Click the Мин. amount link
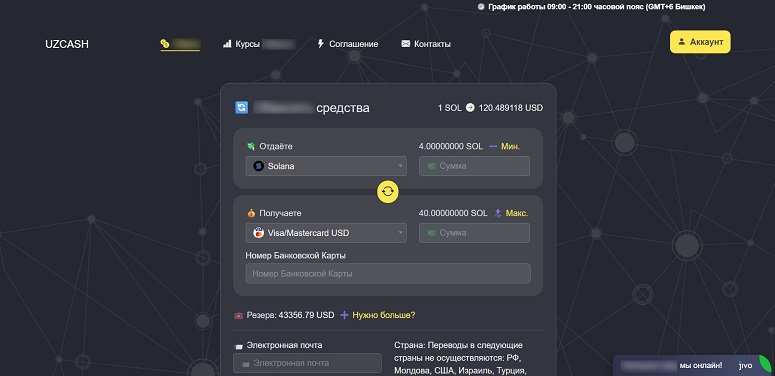The height and width of the screenshot is (376, 775). click(511, 146)
